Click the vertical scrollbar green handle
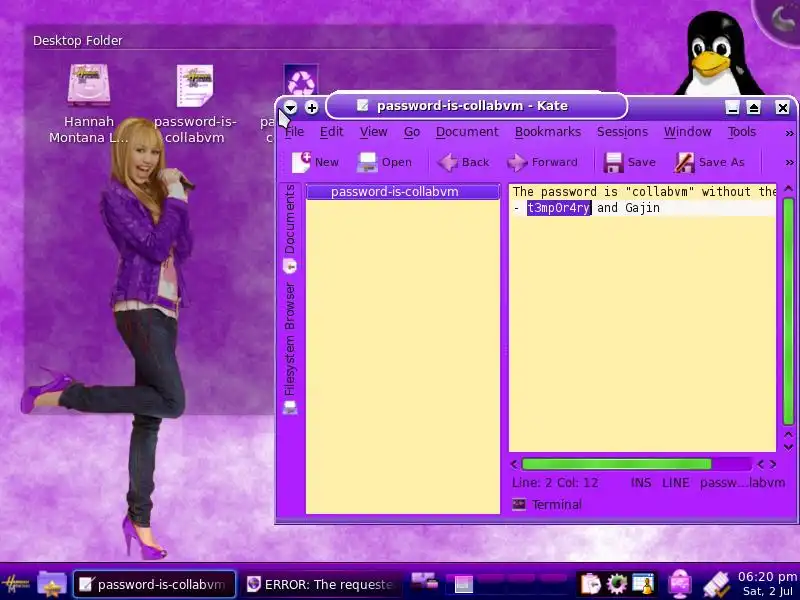This screenshot has height=600, width=800. [788, 312]
